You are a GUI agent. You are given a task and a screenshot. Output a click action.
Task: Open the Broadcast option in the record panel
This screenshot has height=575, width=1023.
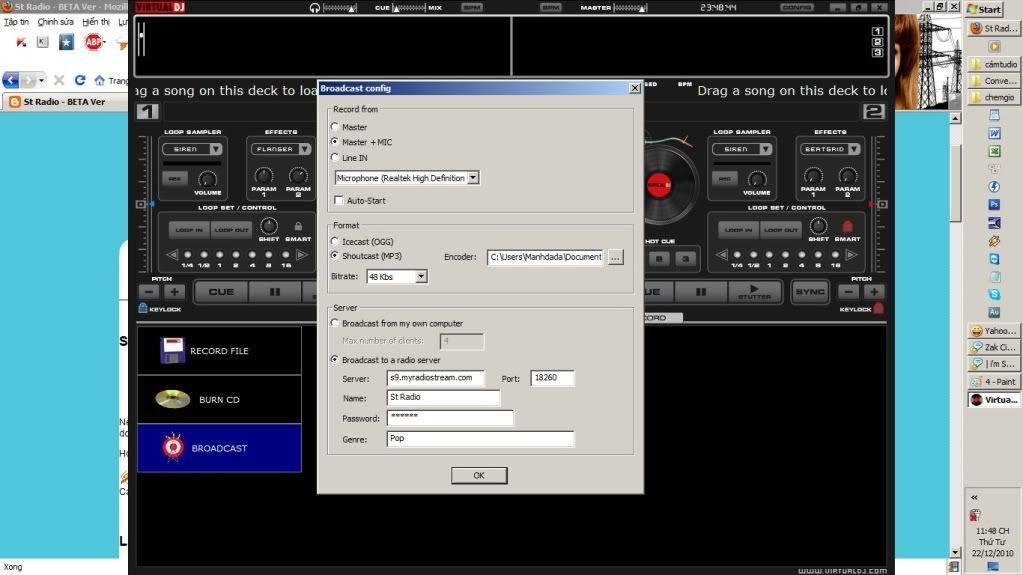tap(219, 448)
